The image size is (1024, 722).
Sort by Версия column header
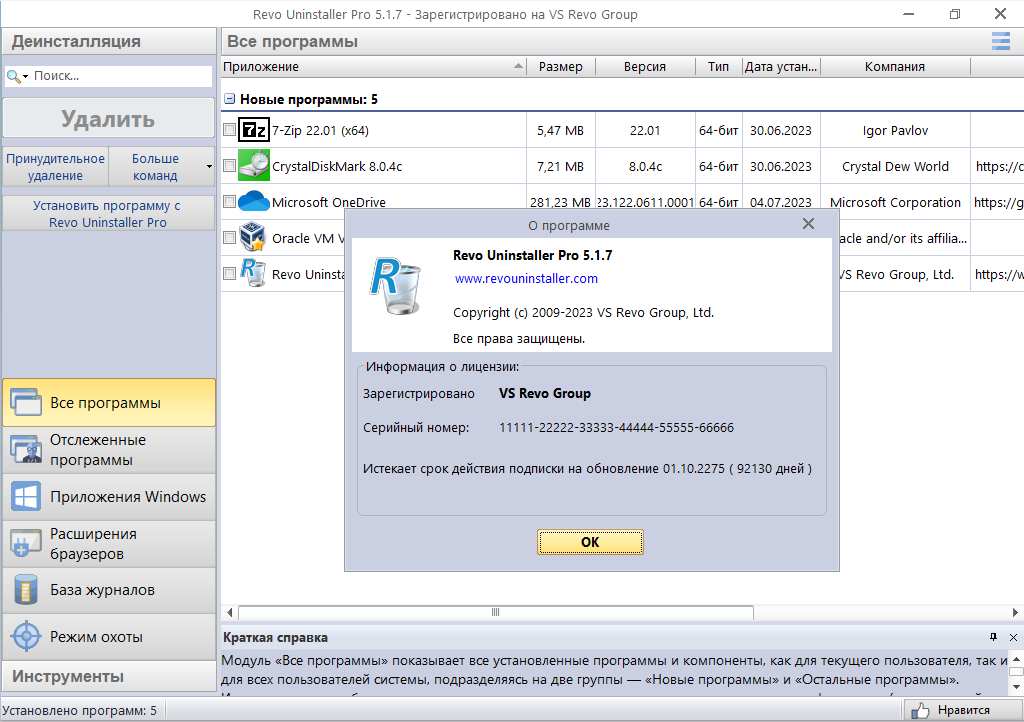pyautogui.click(x=645, y=67)
